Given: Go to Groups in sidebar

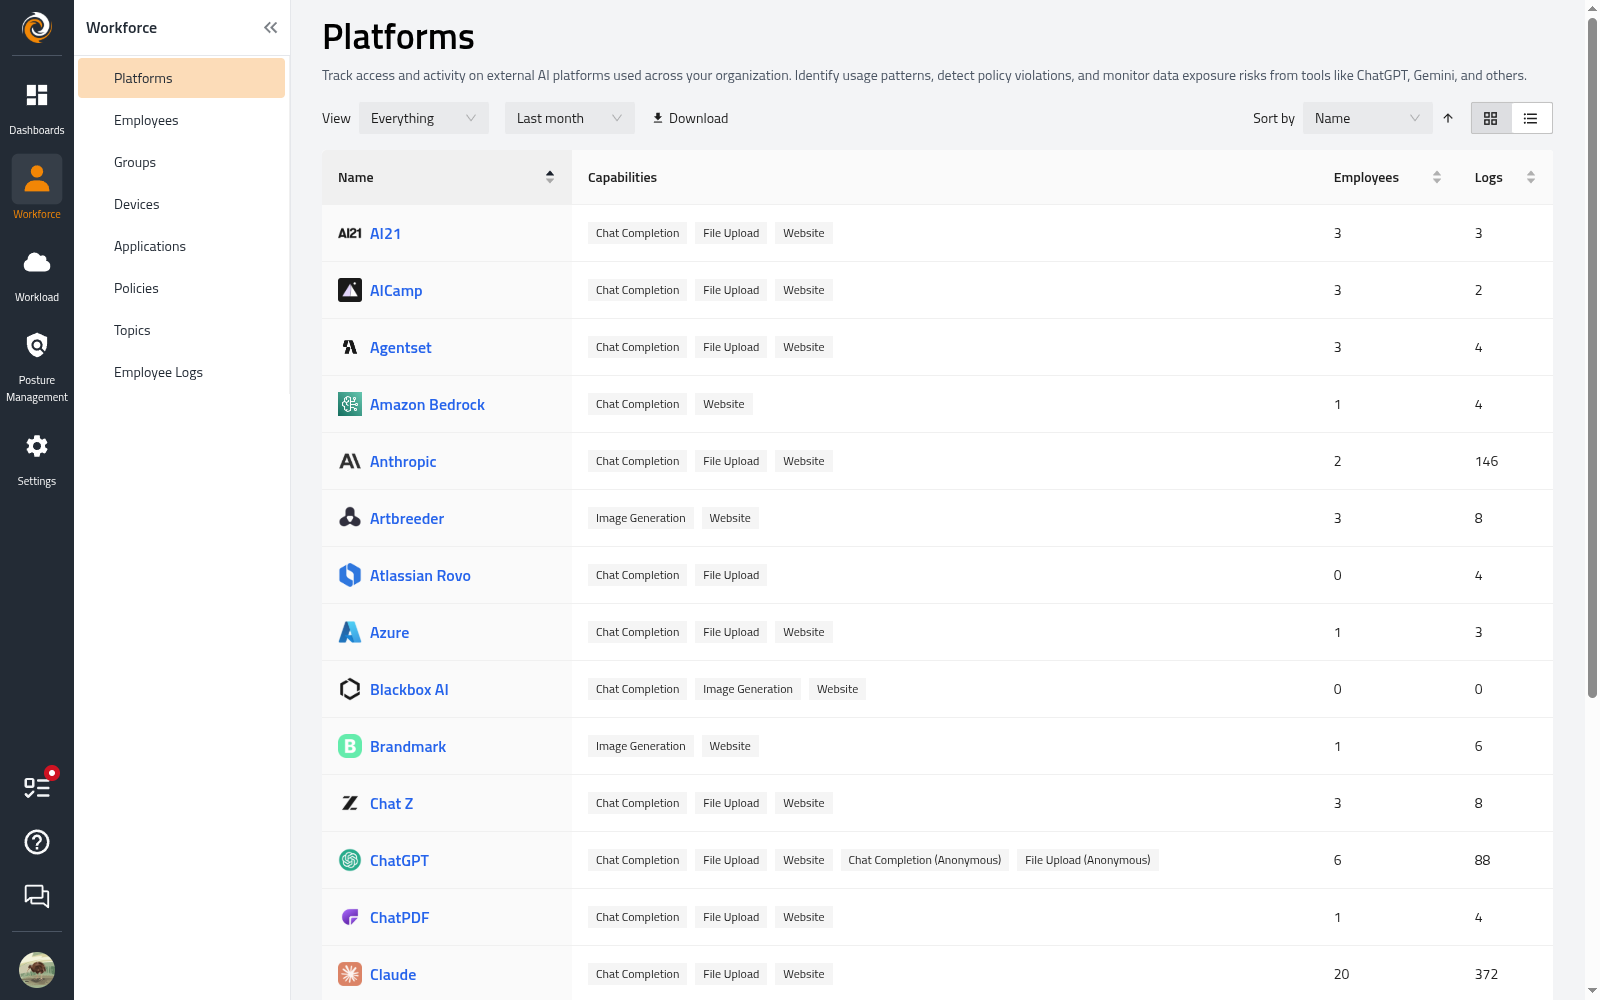Looking at the screenshot, I should point(181,162).
